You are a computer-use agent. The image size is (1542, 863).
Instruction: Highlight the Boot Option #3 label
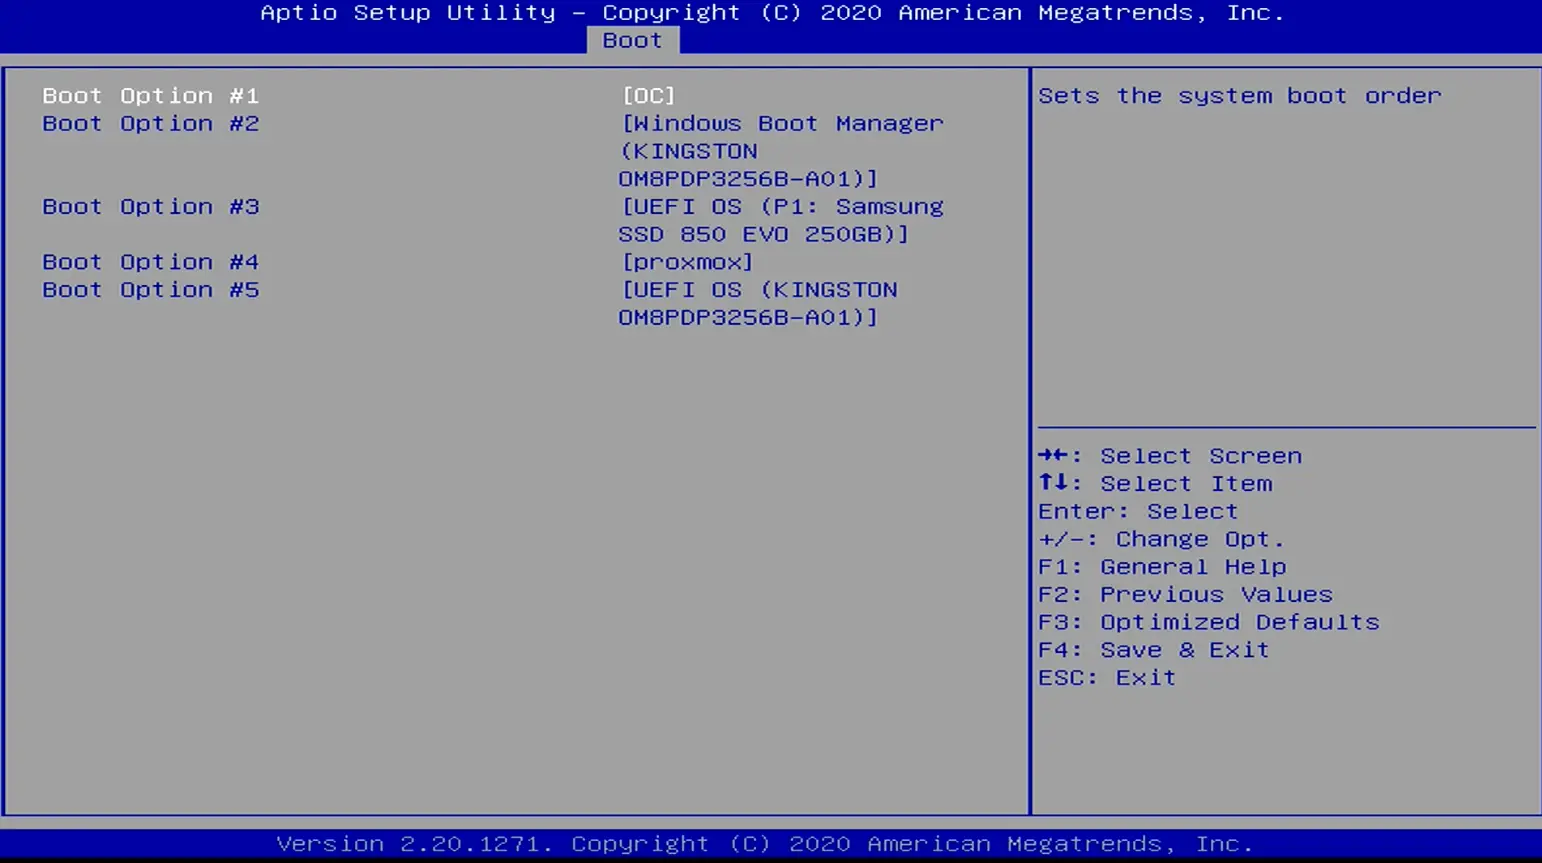[x=150, y=207]
